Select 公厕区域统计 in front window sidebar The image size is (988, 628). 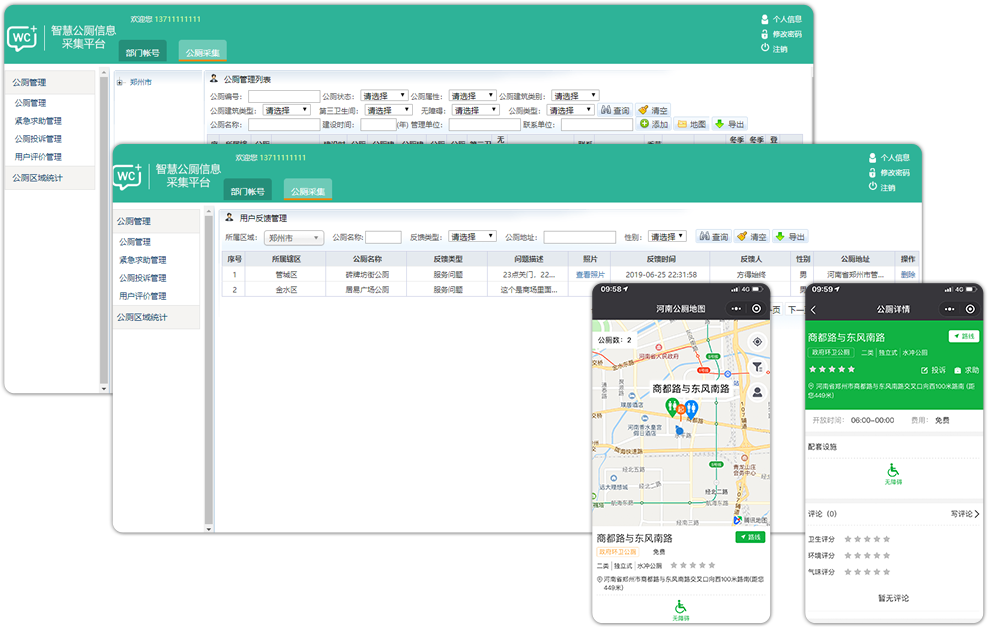click(x=142, y=317)
